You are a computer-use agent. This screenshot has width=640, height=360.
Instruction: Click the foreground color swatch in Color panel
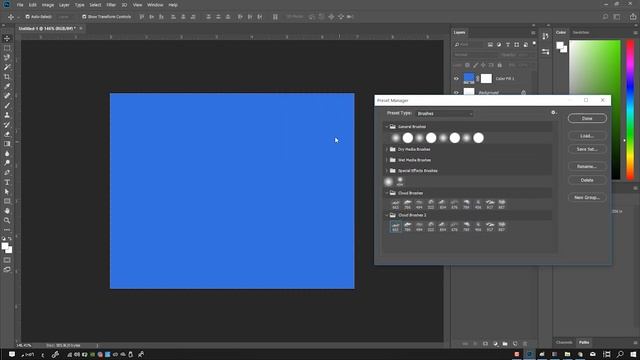coord(560,45)
